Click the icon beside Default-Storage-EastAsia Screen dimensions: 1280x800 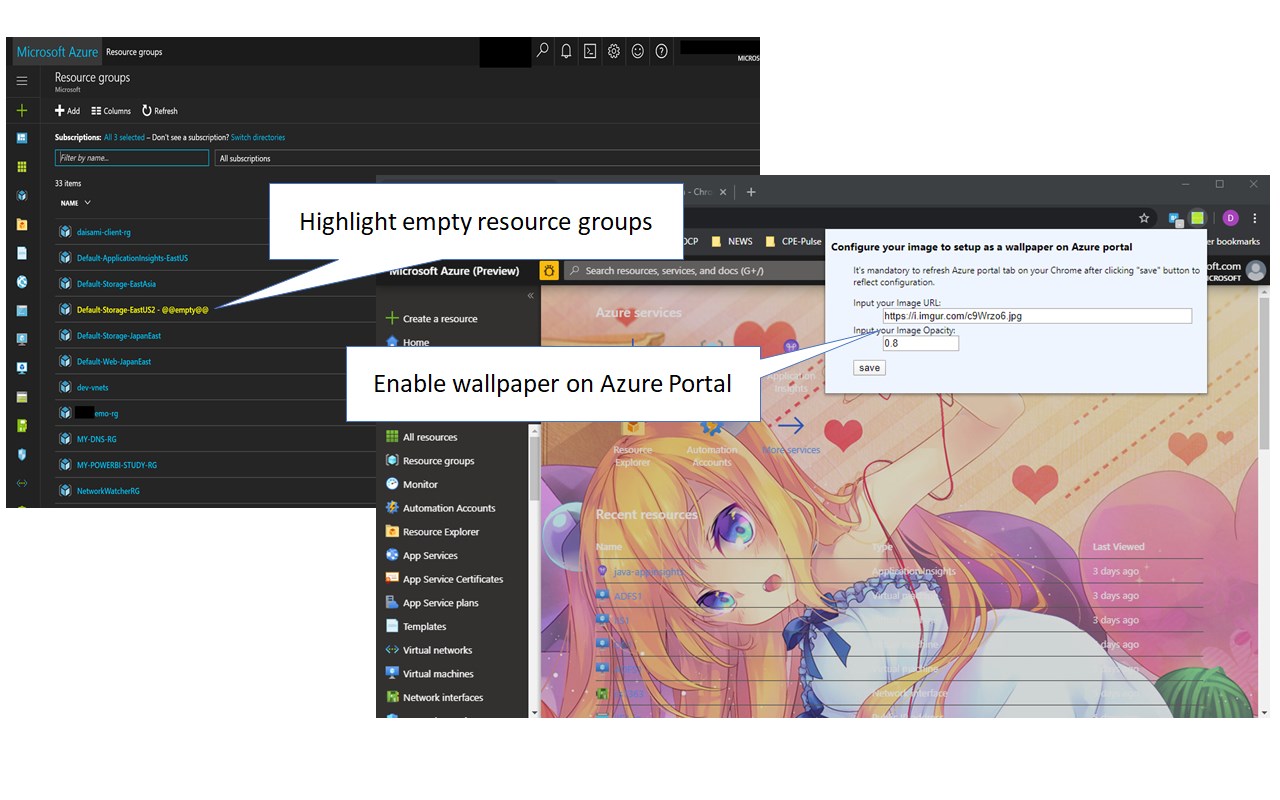click(65, 284)
